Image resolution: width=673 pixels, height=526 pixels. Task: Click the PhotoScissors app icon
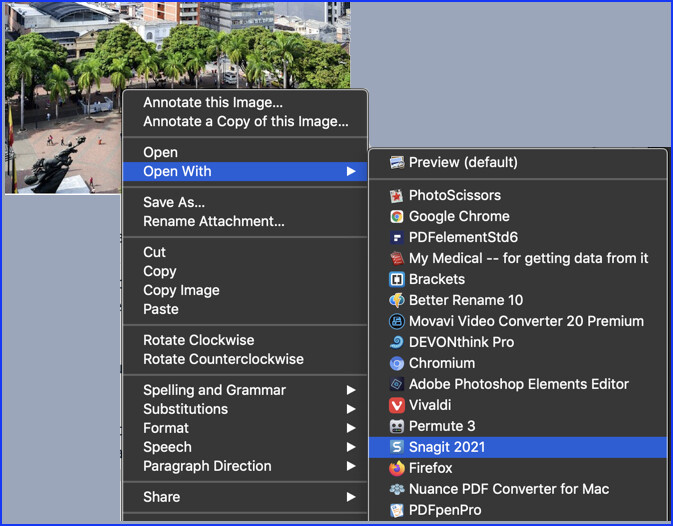point(397,196)
